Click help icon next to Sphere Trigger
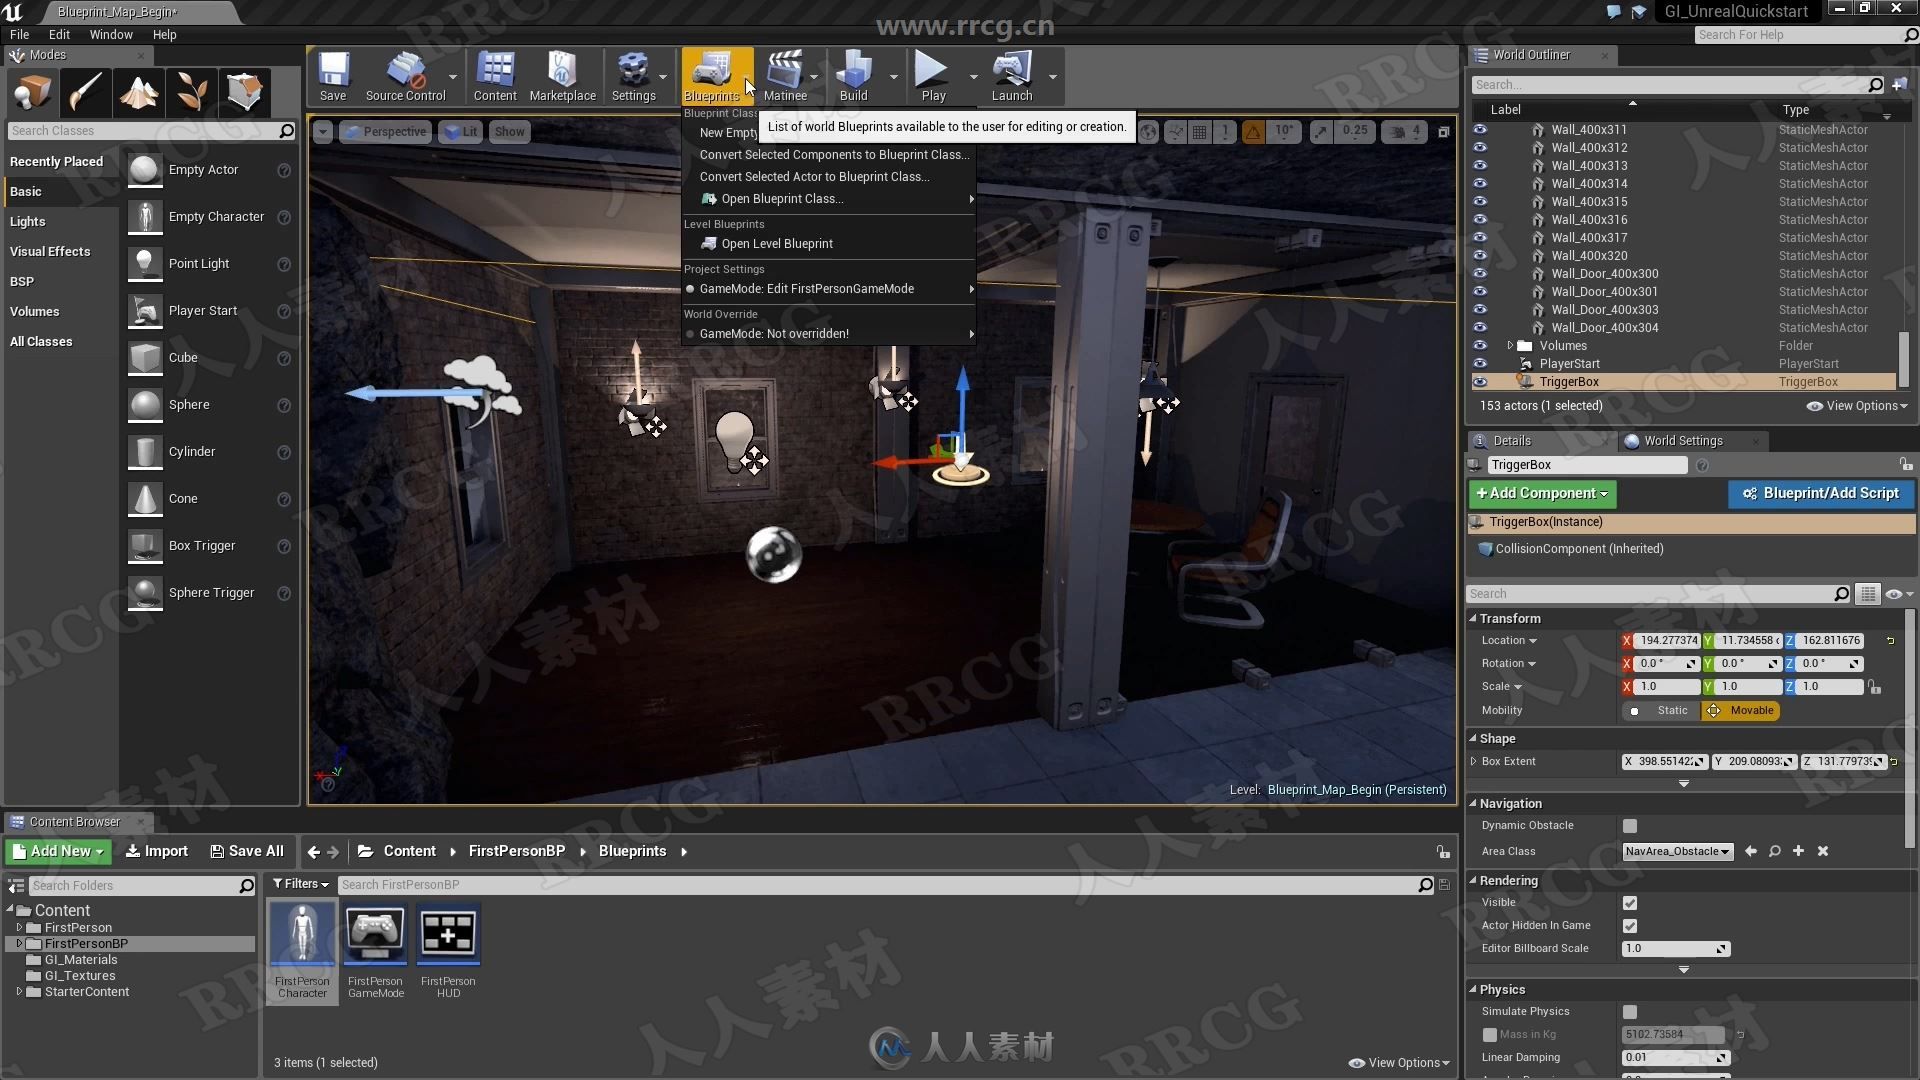Image resolution: width=1920 pixels, height=1080 pixels. point(284,593)
